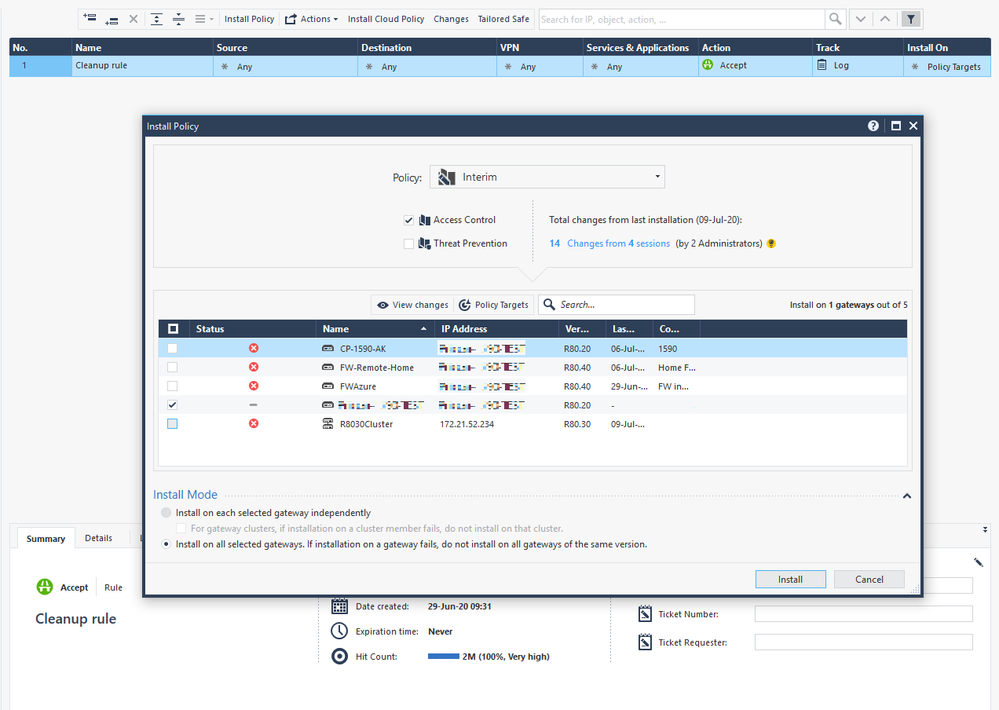
Task: Collapse the Install Mode section
Action: [x=907, y=495]
